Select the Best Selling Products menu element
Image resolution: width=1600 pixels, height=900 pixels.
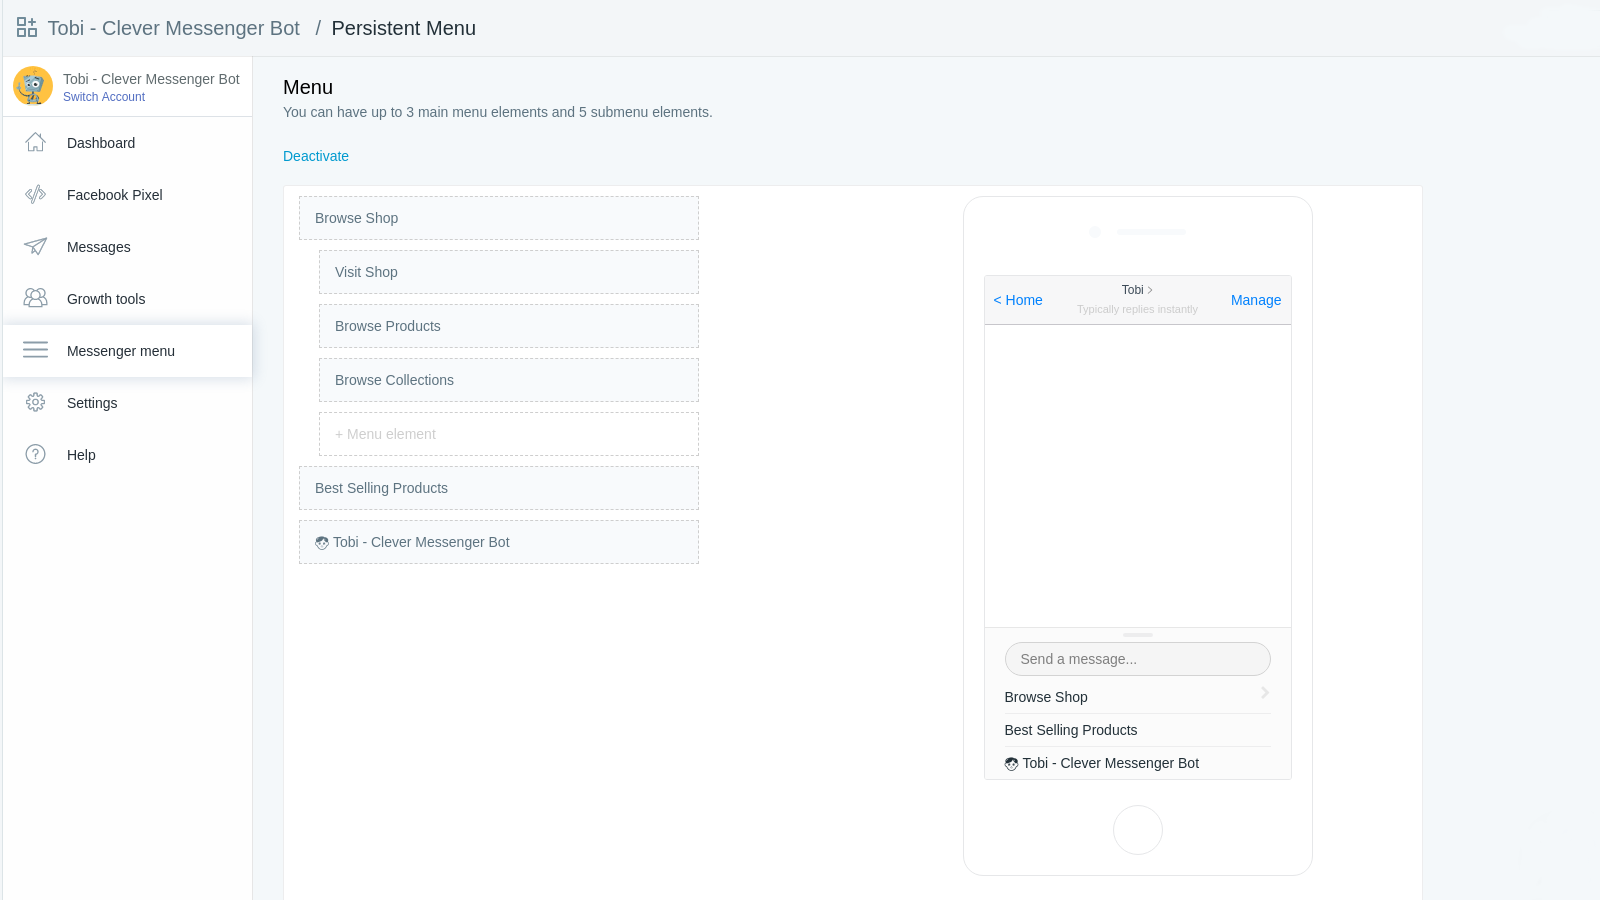(x=499, y=488)
